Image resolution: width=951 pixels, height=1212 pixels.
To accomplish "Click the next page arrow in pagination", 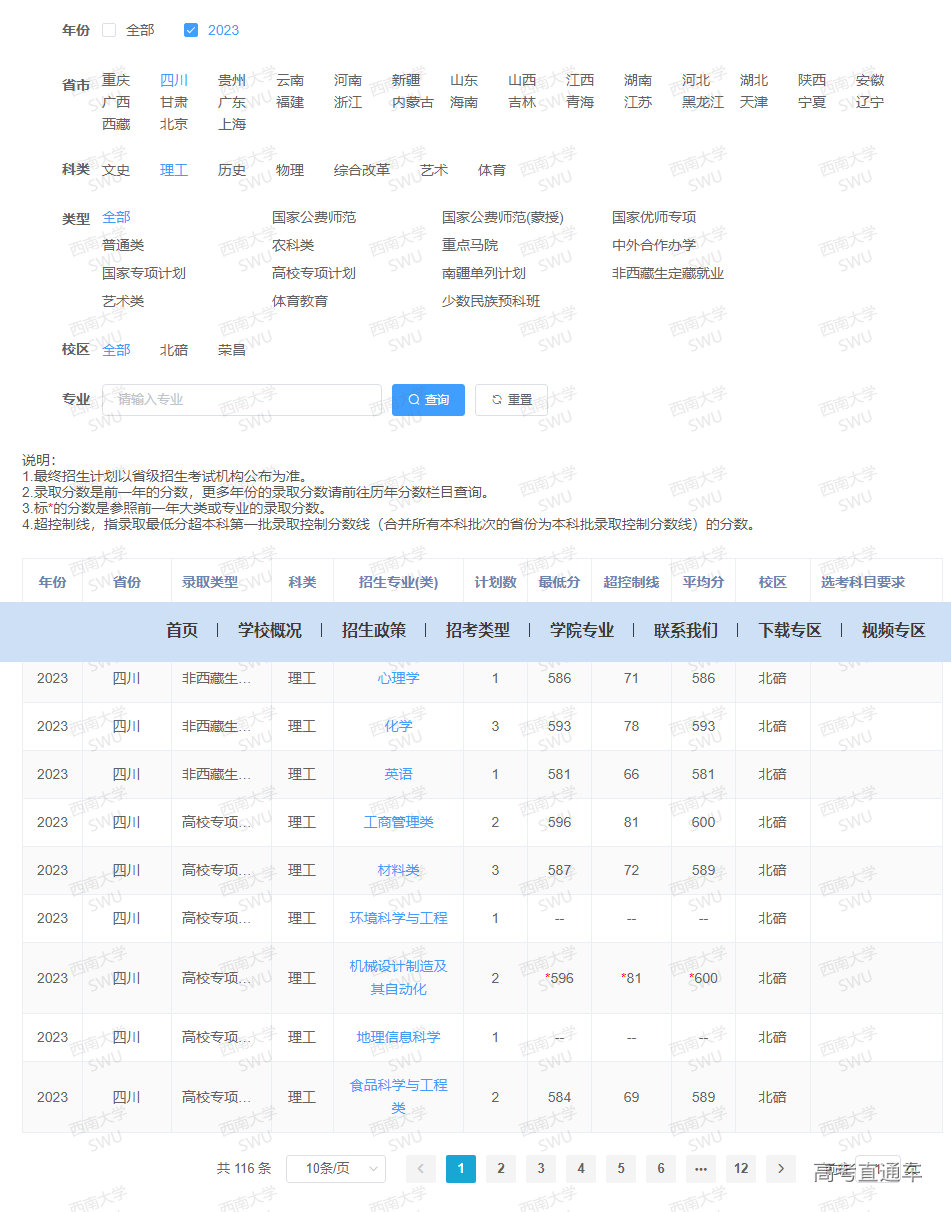I will 780,1168.
